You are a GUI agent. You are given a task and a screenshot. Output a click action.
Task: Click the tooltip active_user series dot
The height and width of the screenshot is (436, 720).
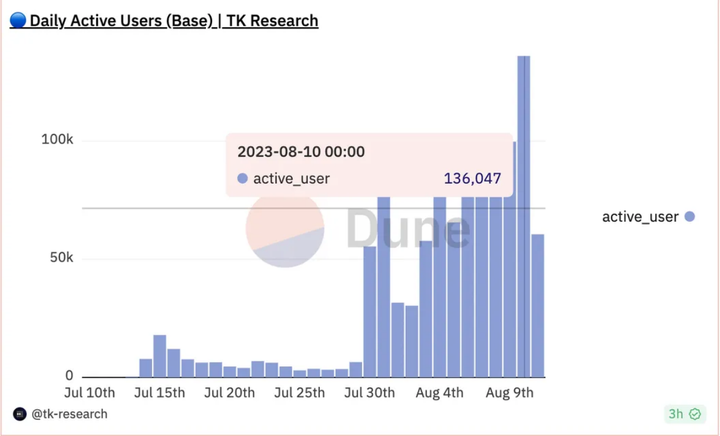242,178
